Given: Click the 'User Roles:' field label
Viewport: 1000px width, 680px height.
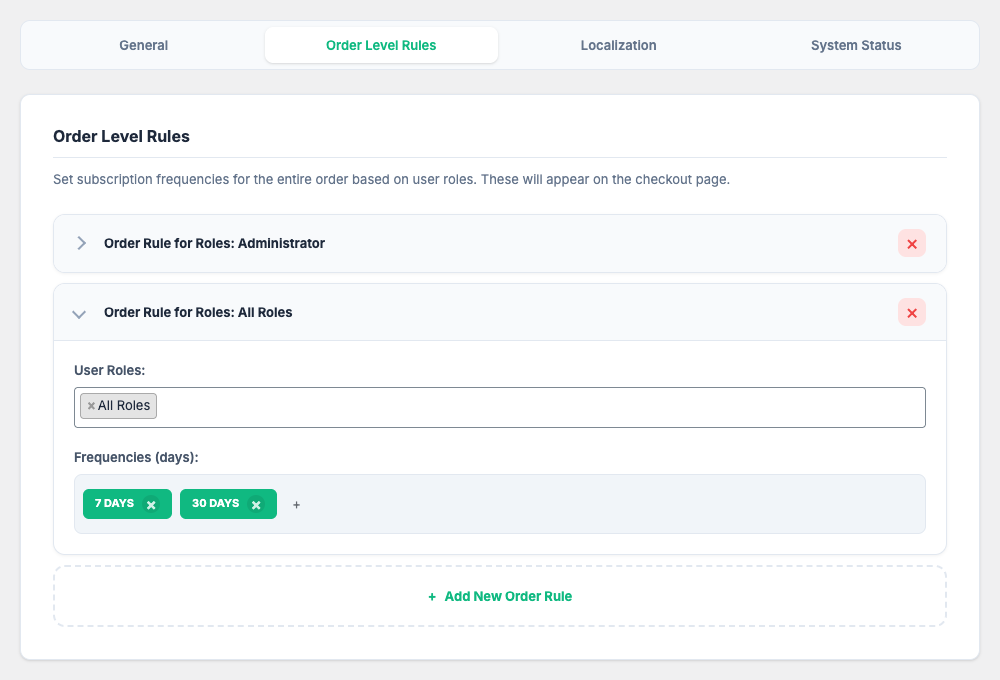Looking at the screenshot, I should [x=110, y=370].
